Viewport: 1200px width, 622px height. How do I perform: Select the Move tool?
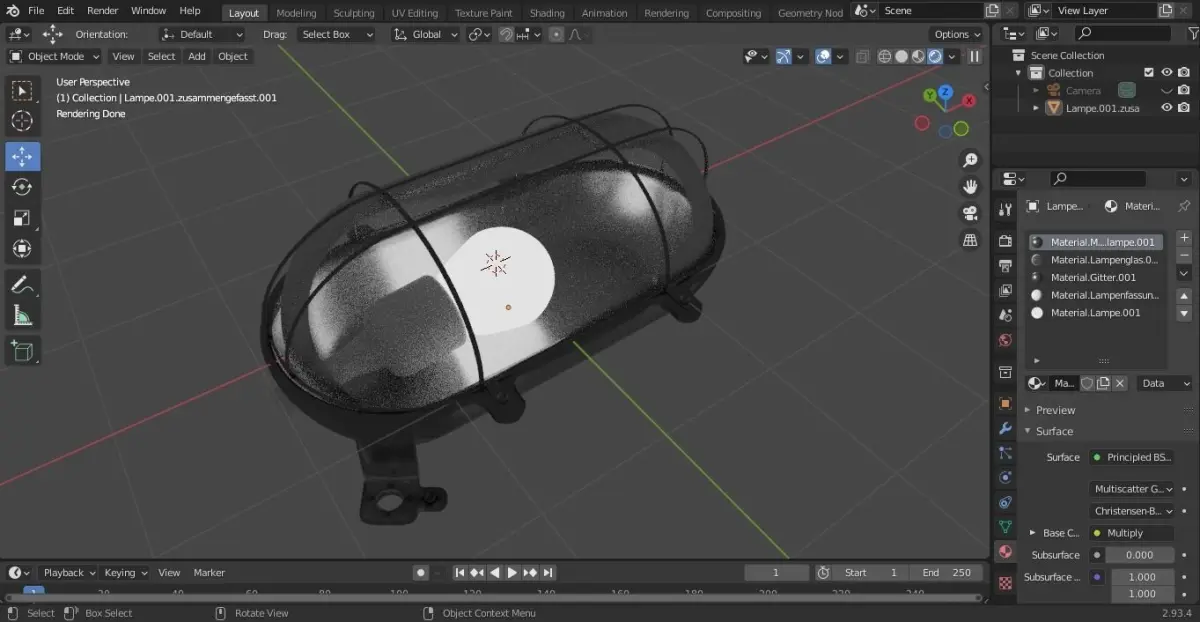[22, 157]
